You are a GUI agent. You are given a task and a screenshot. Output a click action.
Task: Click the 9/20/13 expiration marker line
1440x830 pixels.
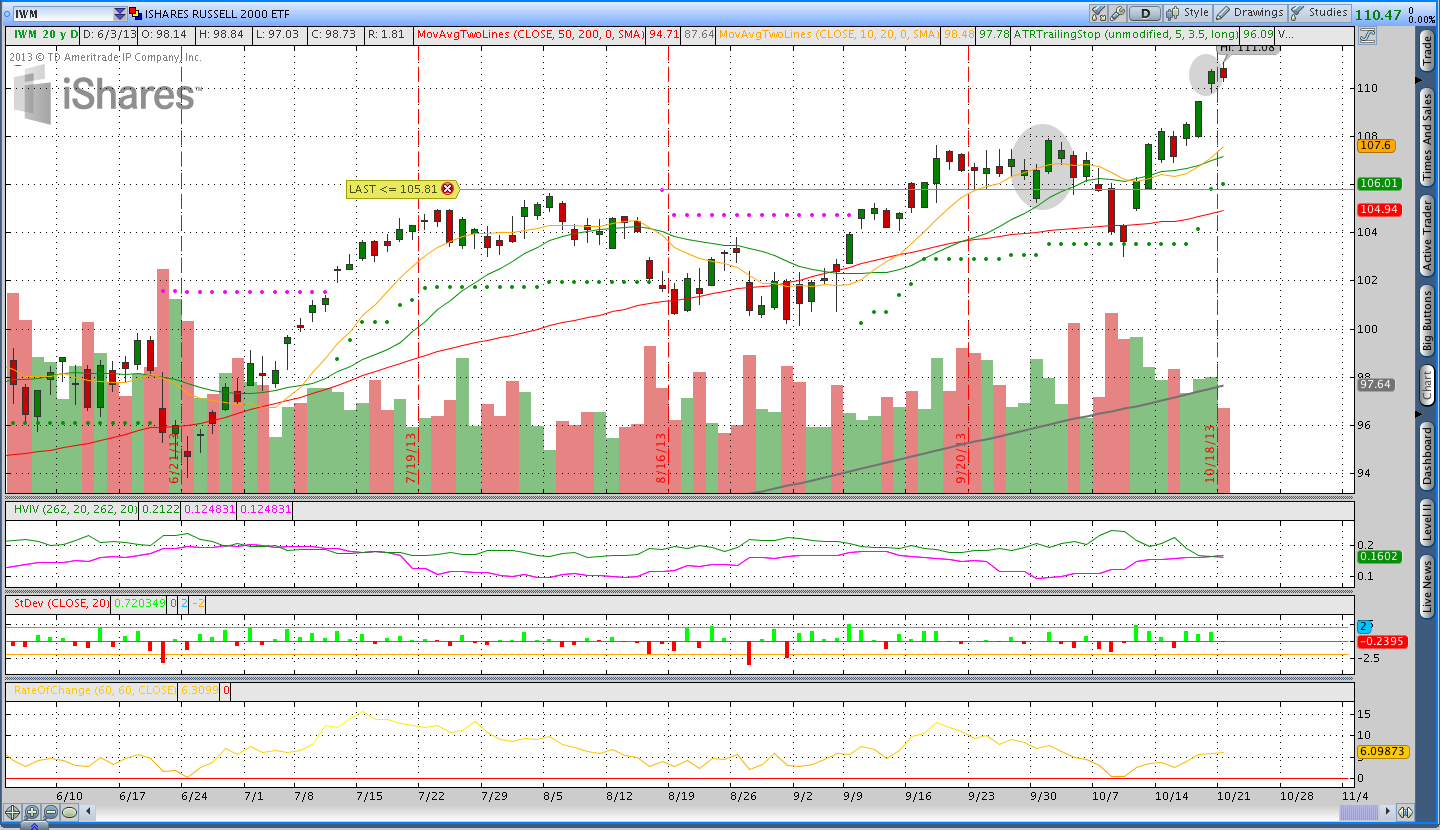coord(968,270)
